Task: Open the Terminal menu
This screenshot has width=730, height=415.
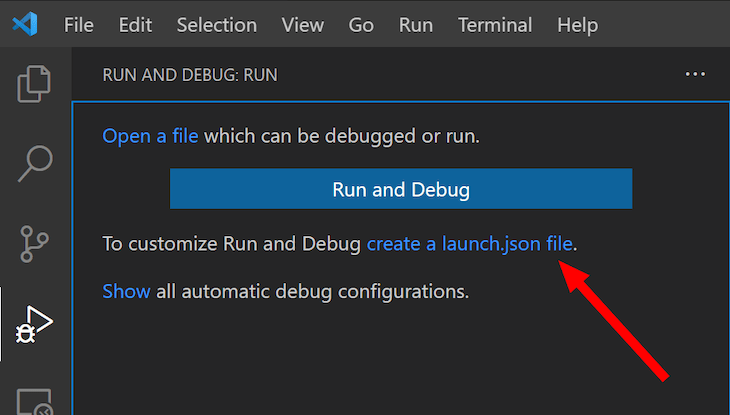Action: 495,25
